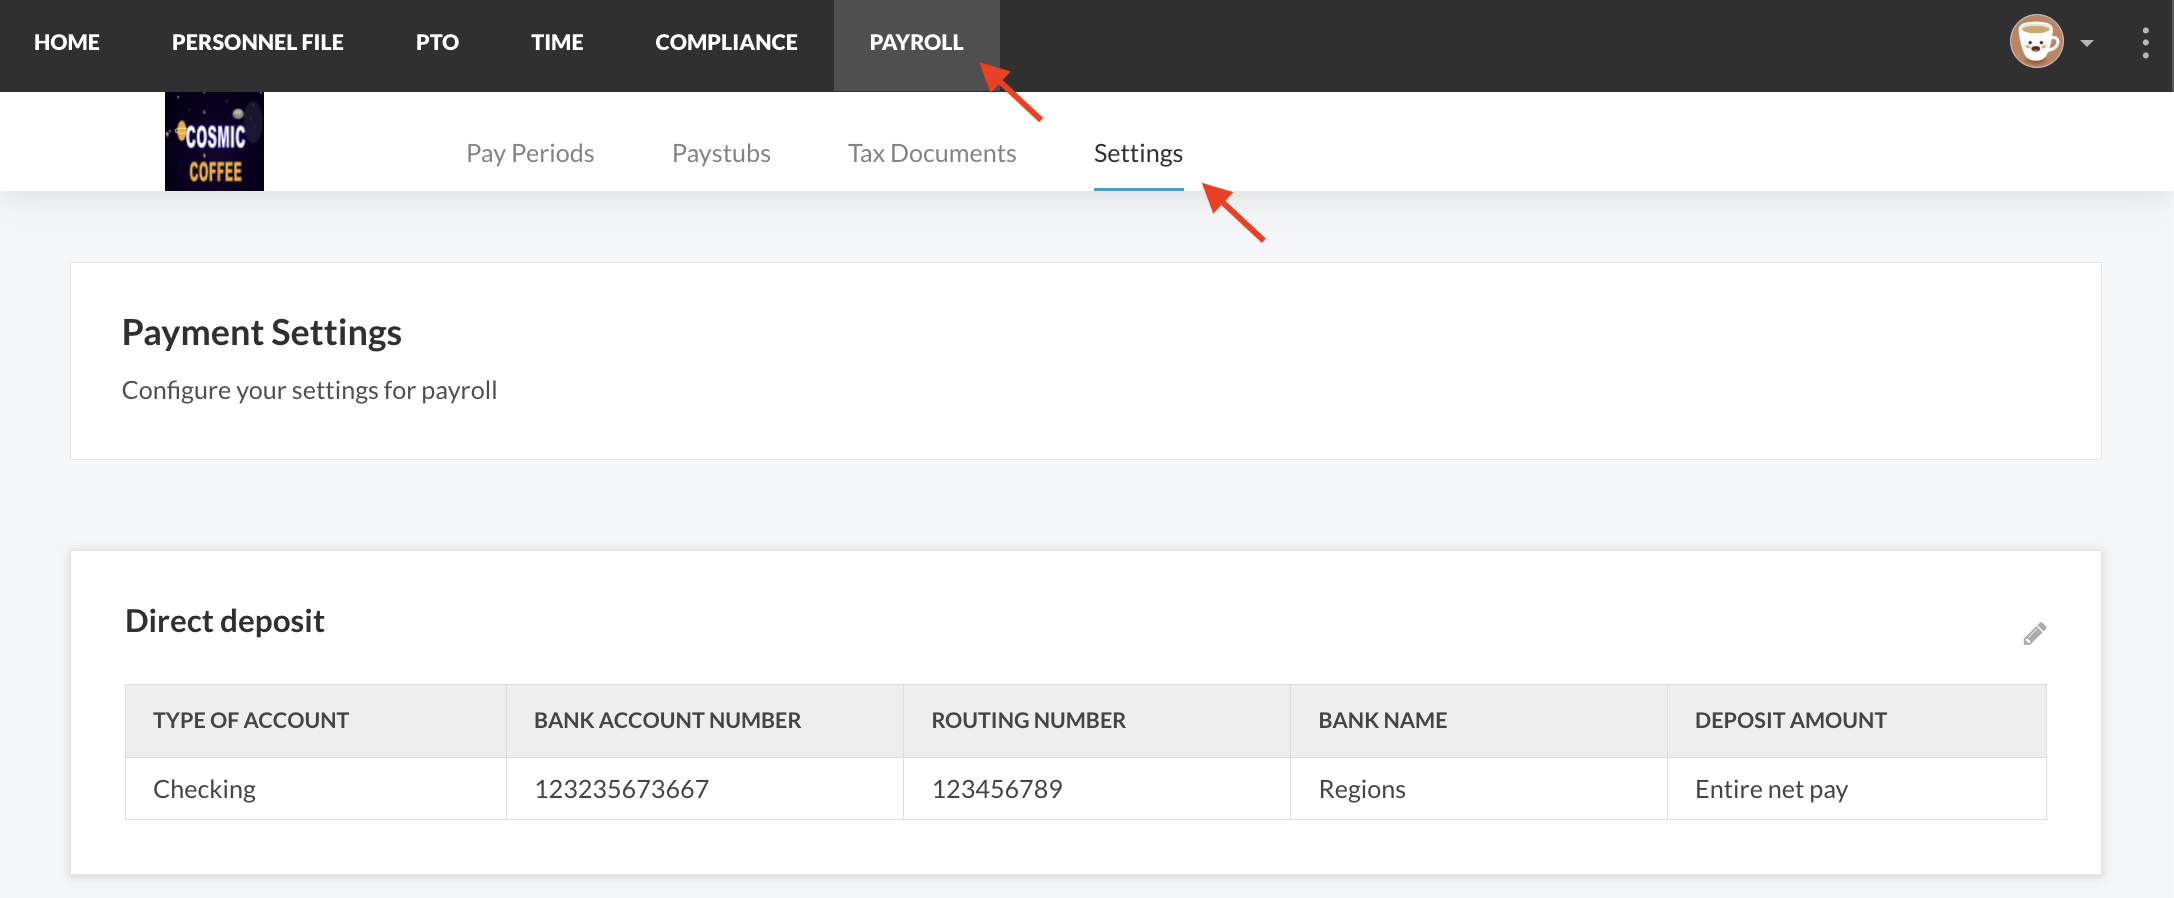Switch to the Pay Periods tab
The width and height of the screenshot is (2174, 898).
[530, 153]
